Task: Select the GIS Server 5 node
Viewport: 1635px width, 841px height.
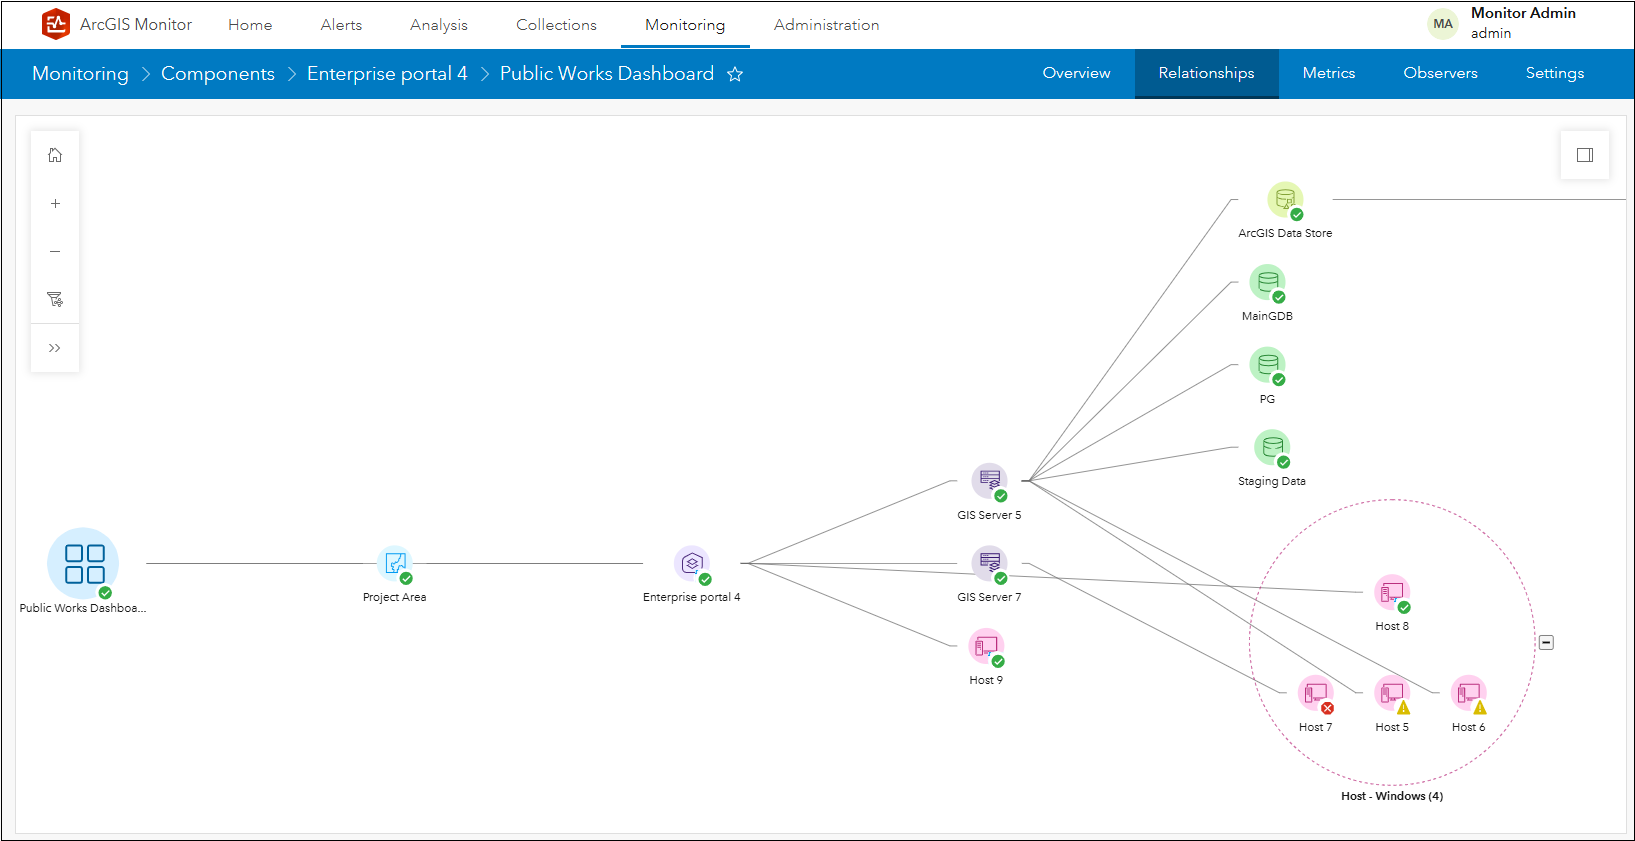Action: [990, 481]
